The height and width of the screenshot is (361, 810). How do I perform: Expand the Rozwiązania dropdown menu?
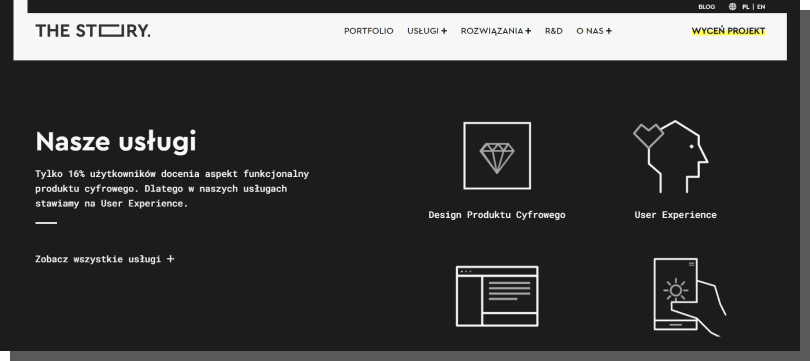(495, 31)
